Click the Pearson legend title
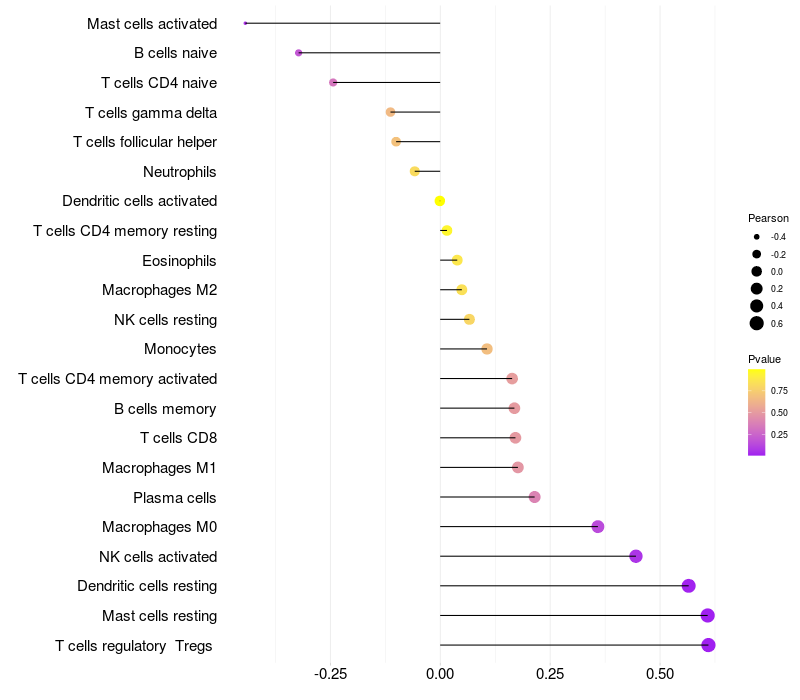 768,218
